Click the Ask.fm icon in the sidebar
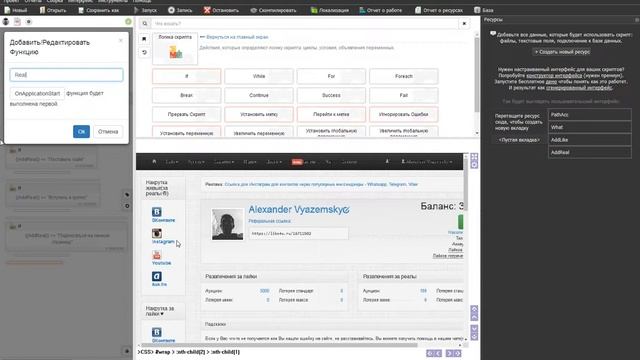Image resolution: width=640 pixels, height=360 pixels. [x=157, y=277]
